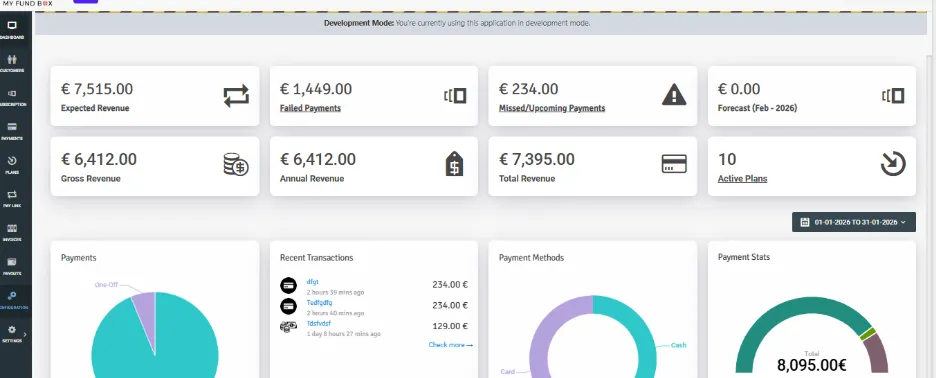Click the Failed Payments card icon
The image size is (936, 378).
coord(455,96)
